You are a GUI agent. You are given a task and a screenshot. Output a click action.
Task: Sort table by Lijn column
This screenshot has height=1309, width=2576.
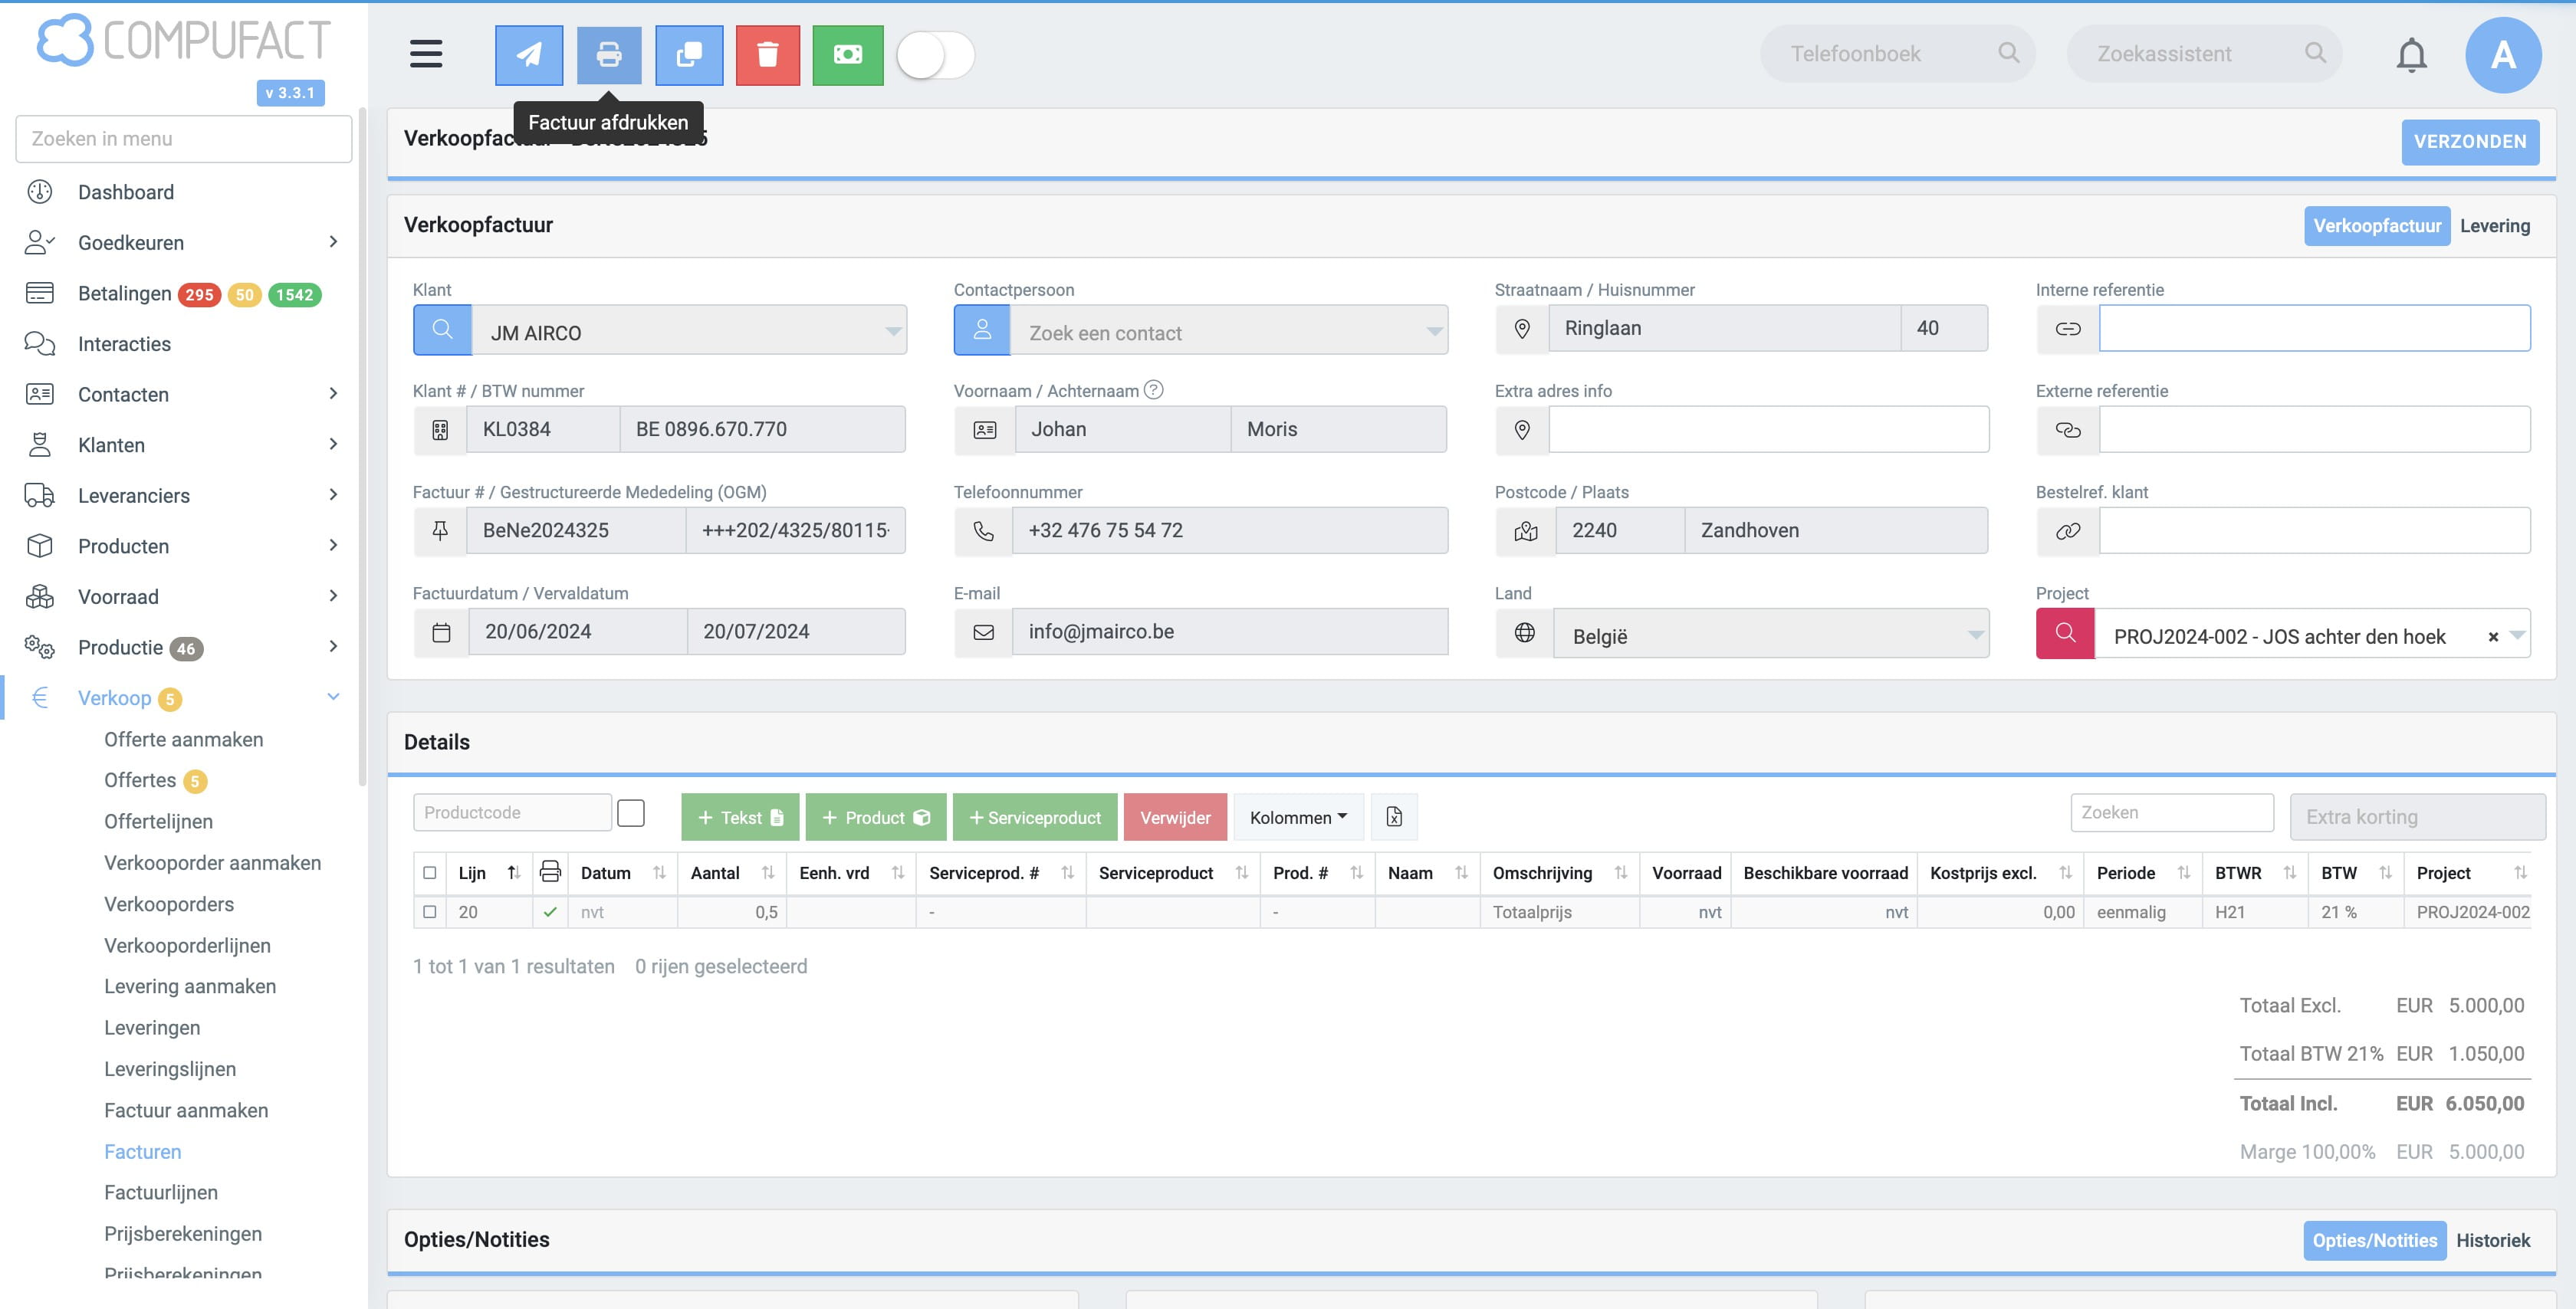point(490,873)
